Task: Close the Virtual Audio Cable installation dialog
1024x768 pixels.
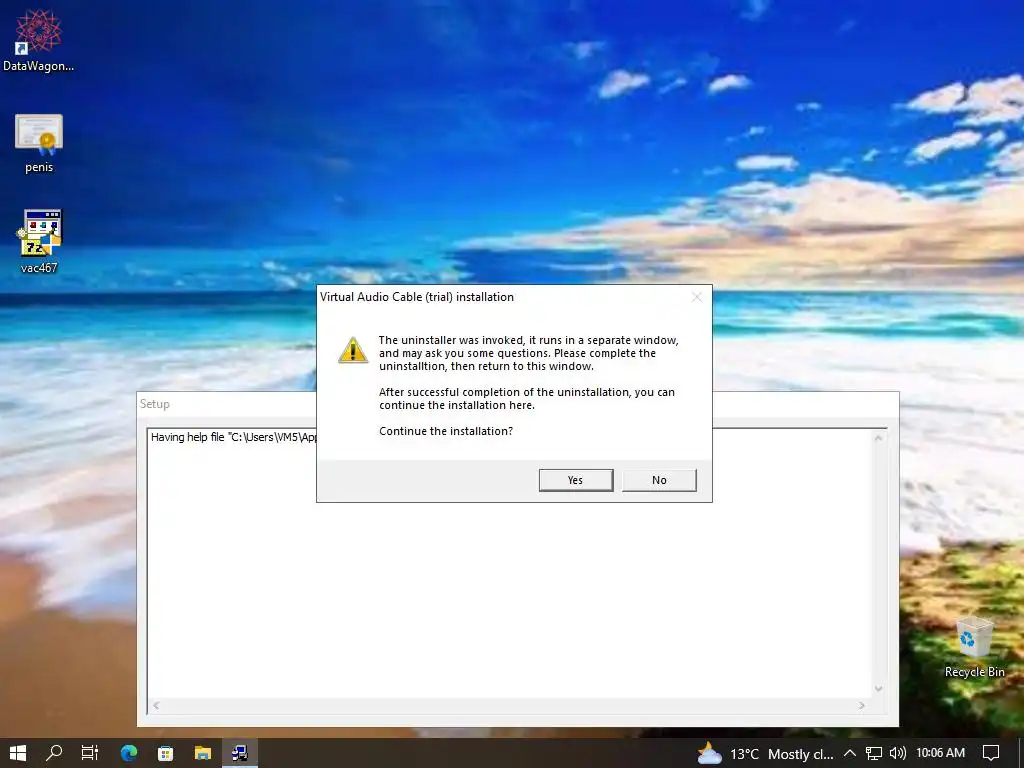Action: tap(697, 297)
